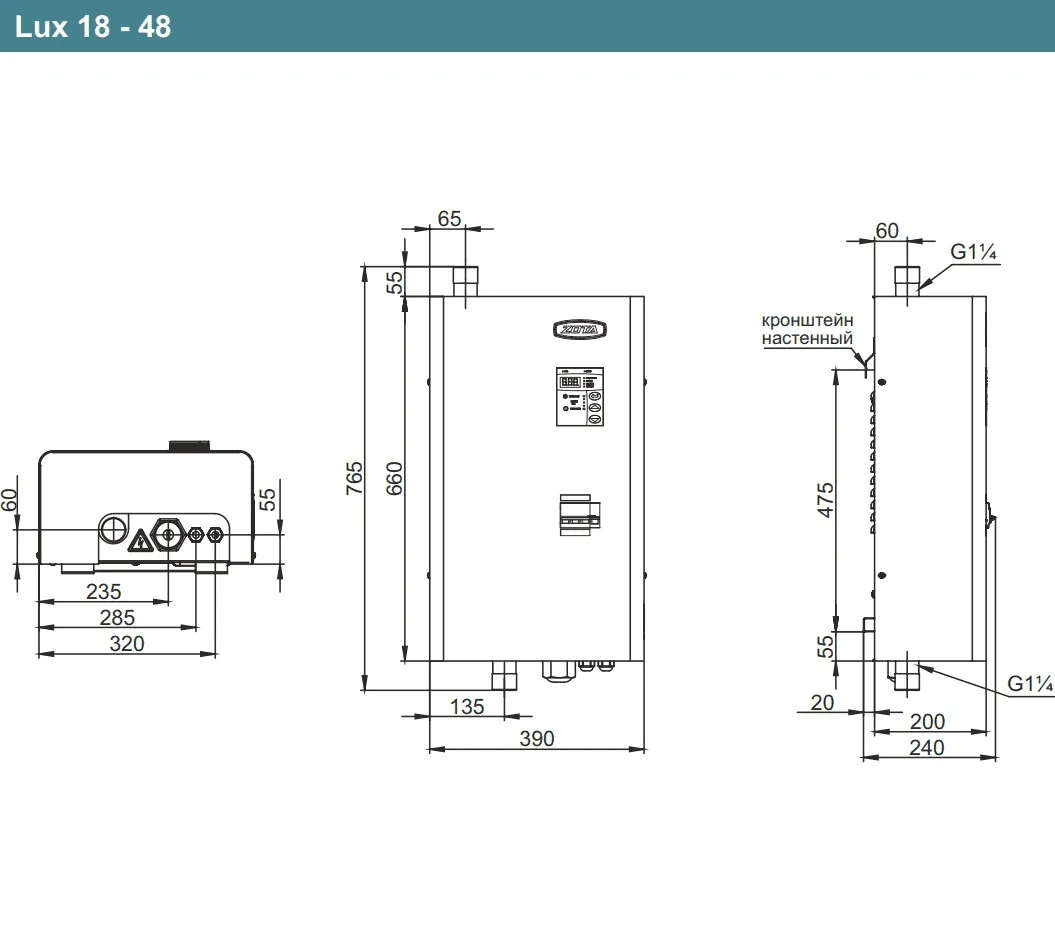This screenshot has width=1055, height=950.
Task: Click the top pipe fitting on the front view
Action: (x=465, y=281)
